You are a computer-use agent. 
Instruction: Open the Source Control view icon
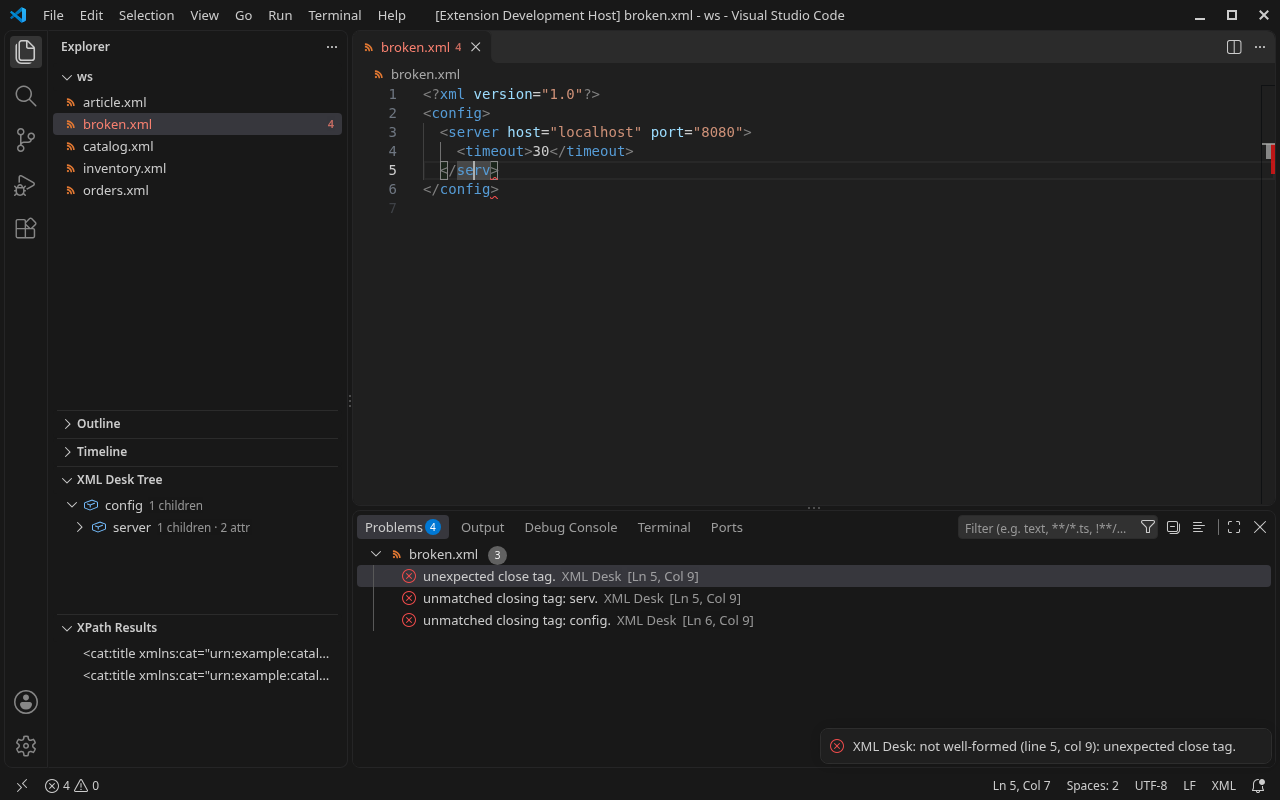coord(26,140)
